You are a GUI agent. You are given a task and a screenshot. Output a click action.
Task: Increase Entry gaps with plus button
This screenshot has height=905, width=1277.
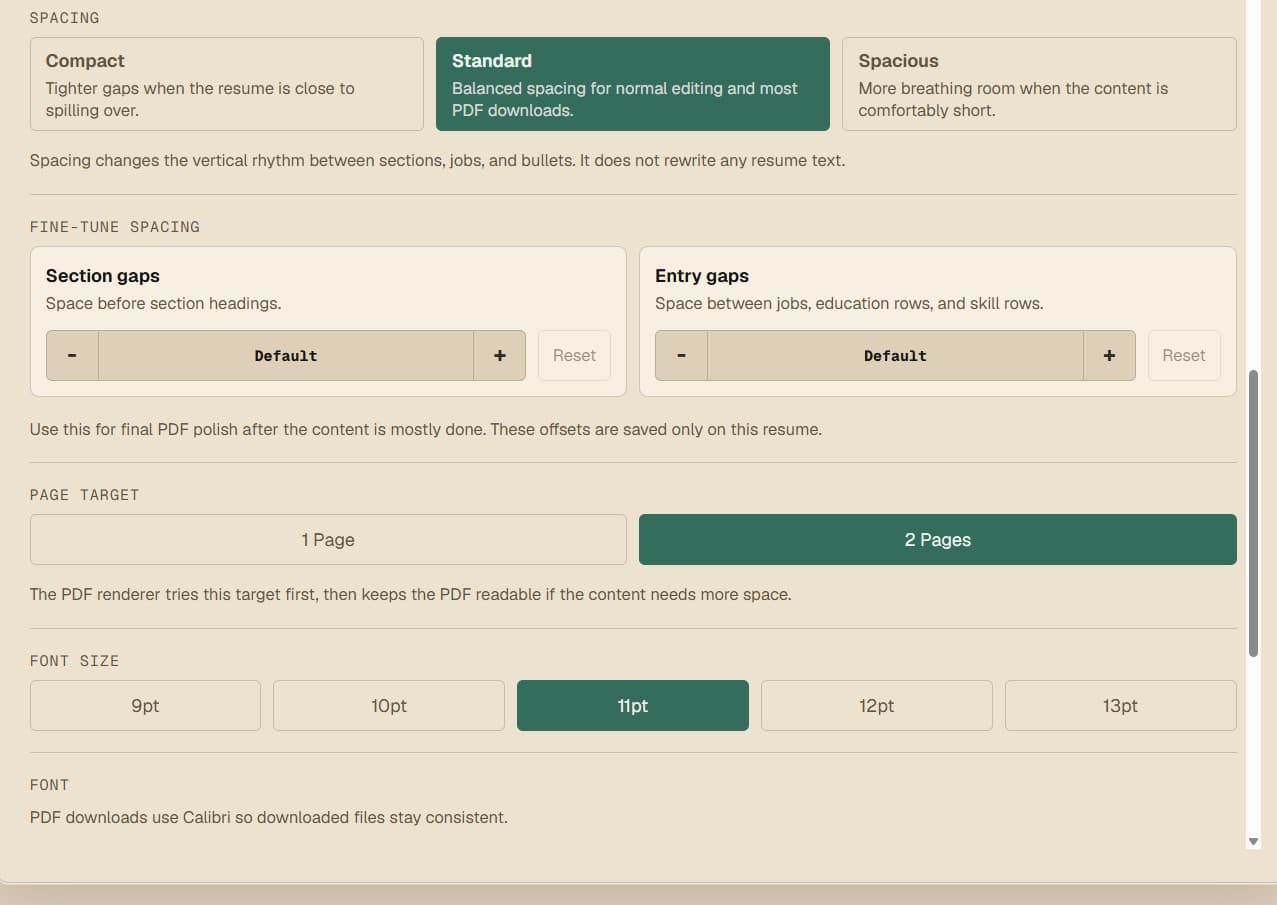pos(1109,356)
